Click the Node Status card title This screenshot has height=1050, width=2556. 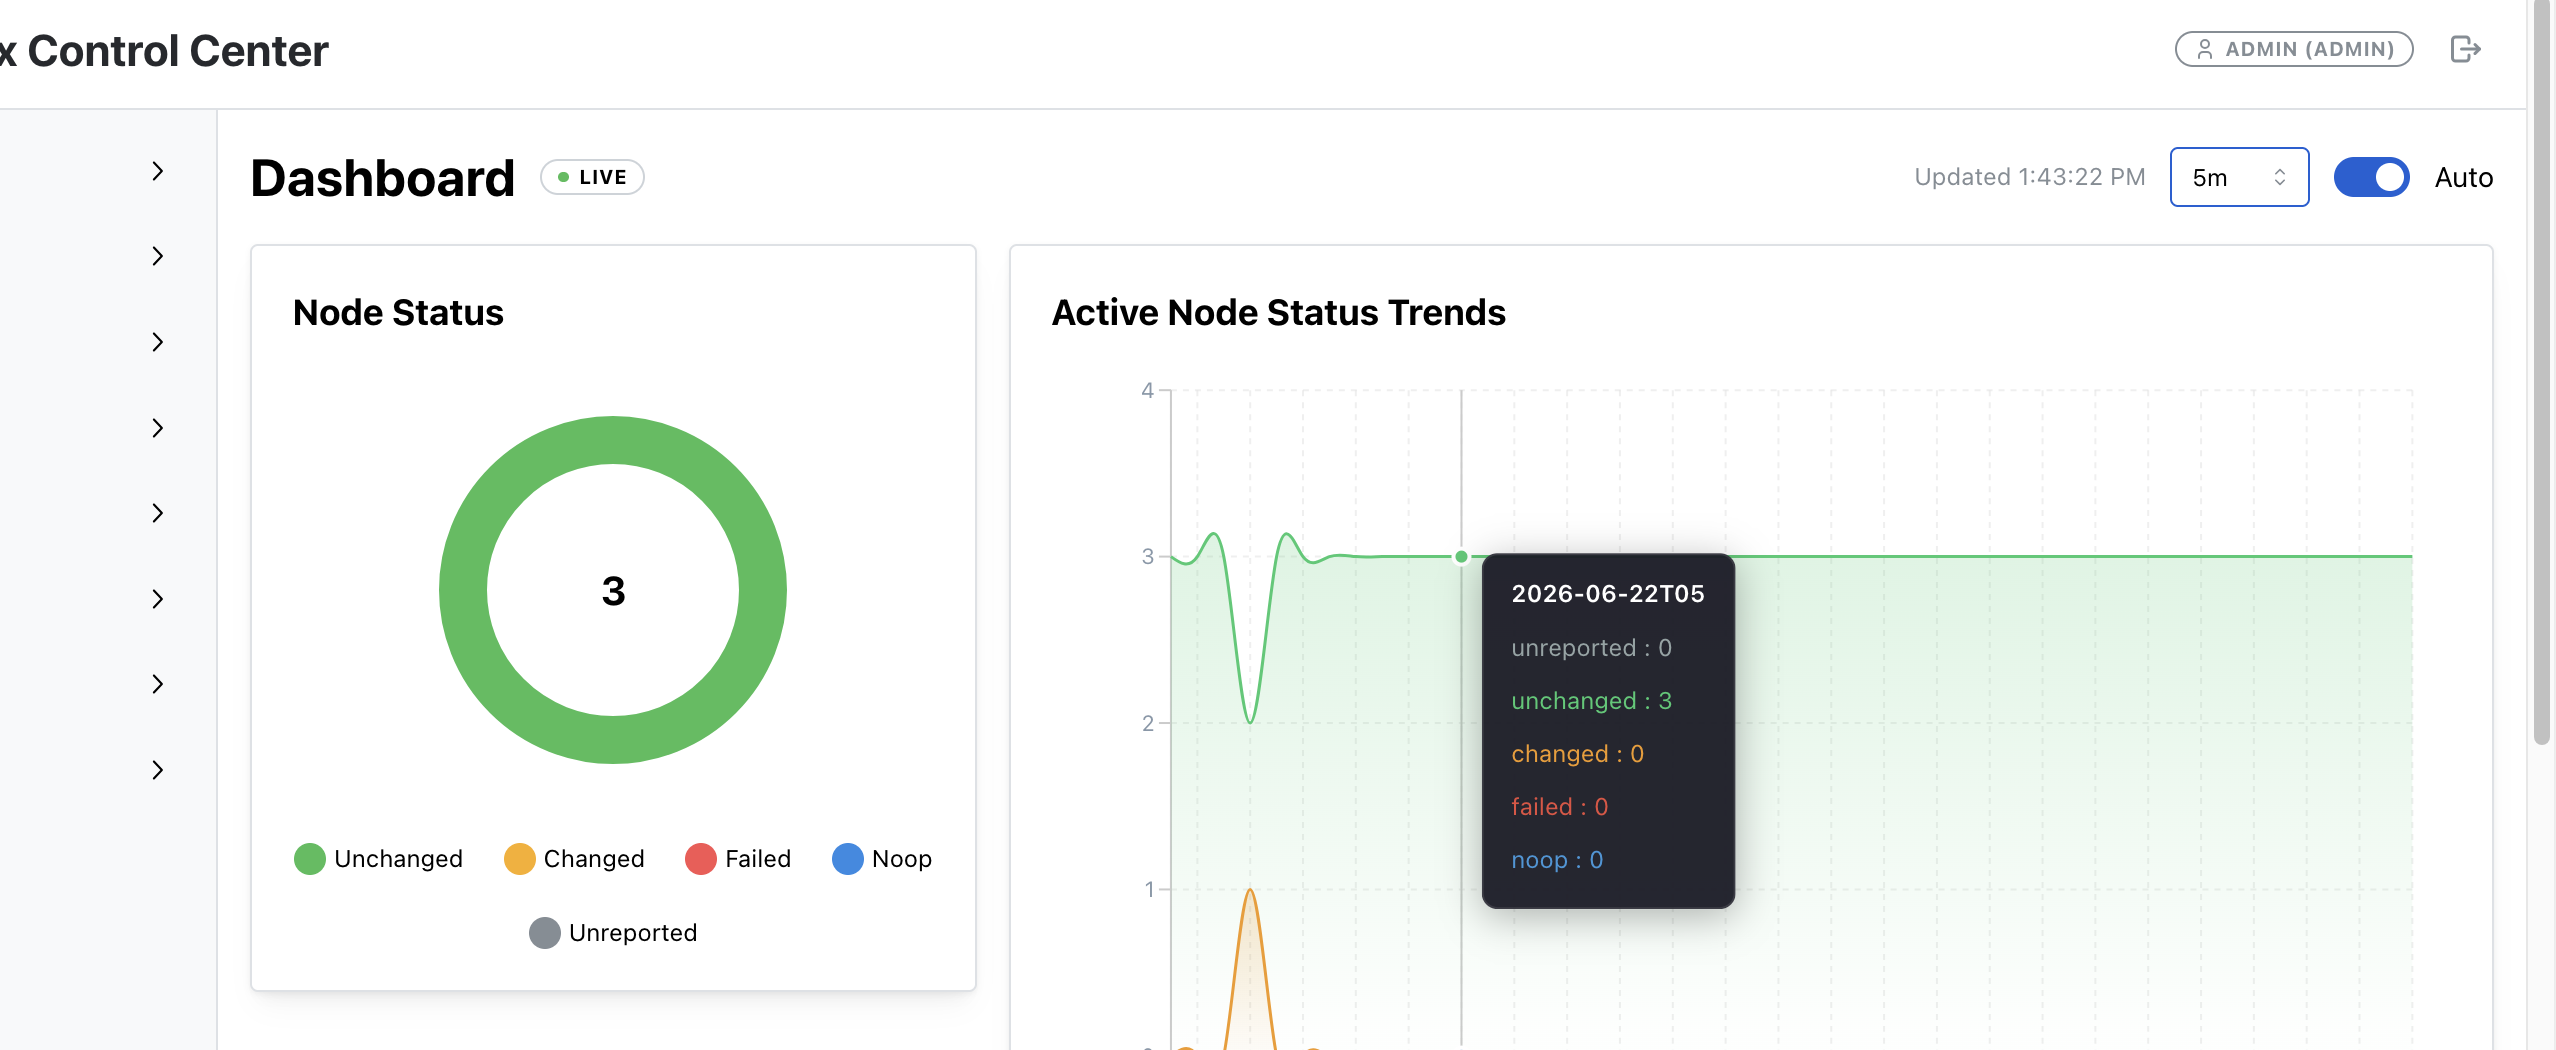tap(398, 313)
